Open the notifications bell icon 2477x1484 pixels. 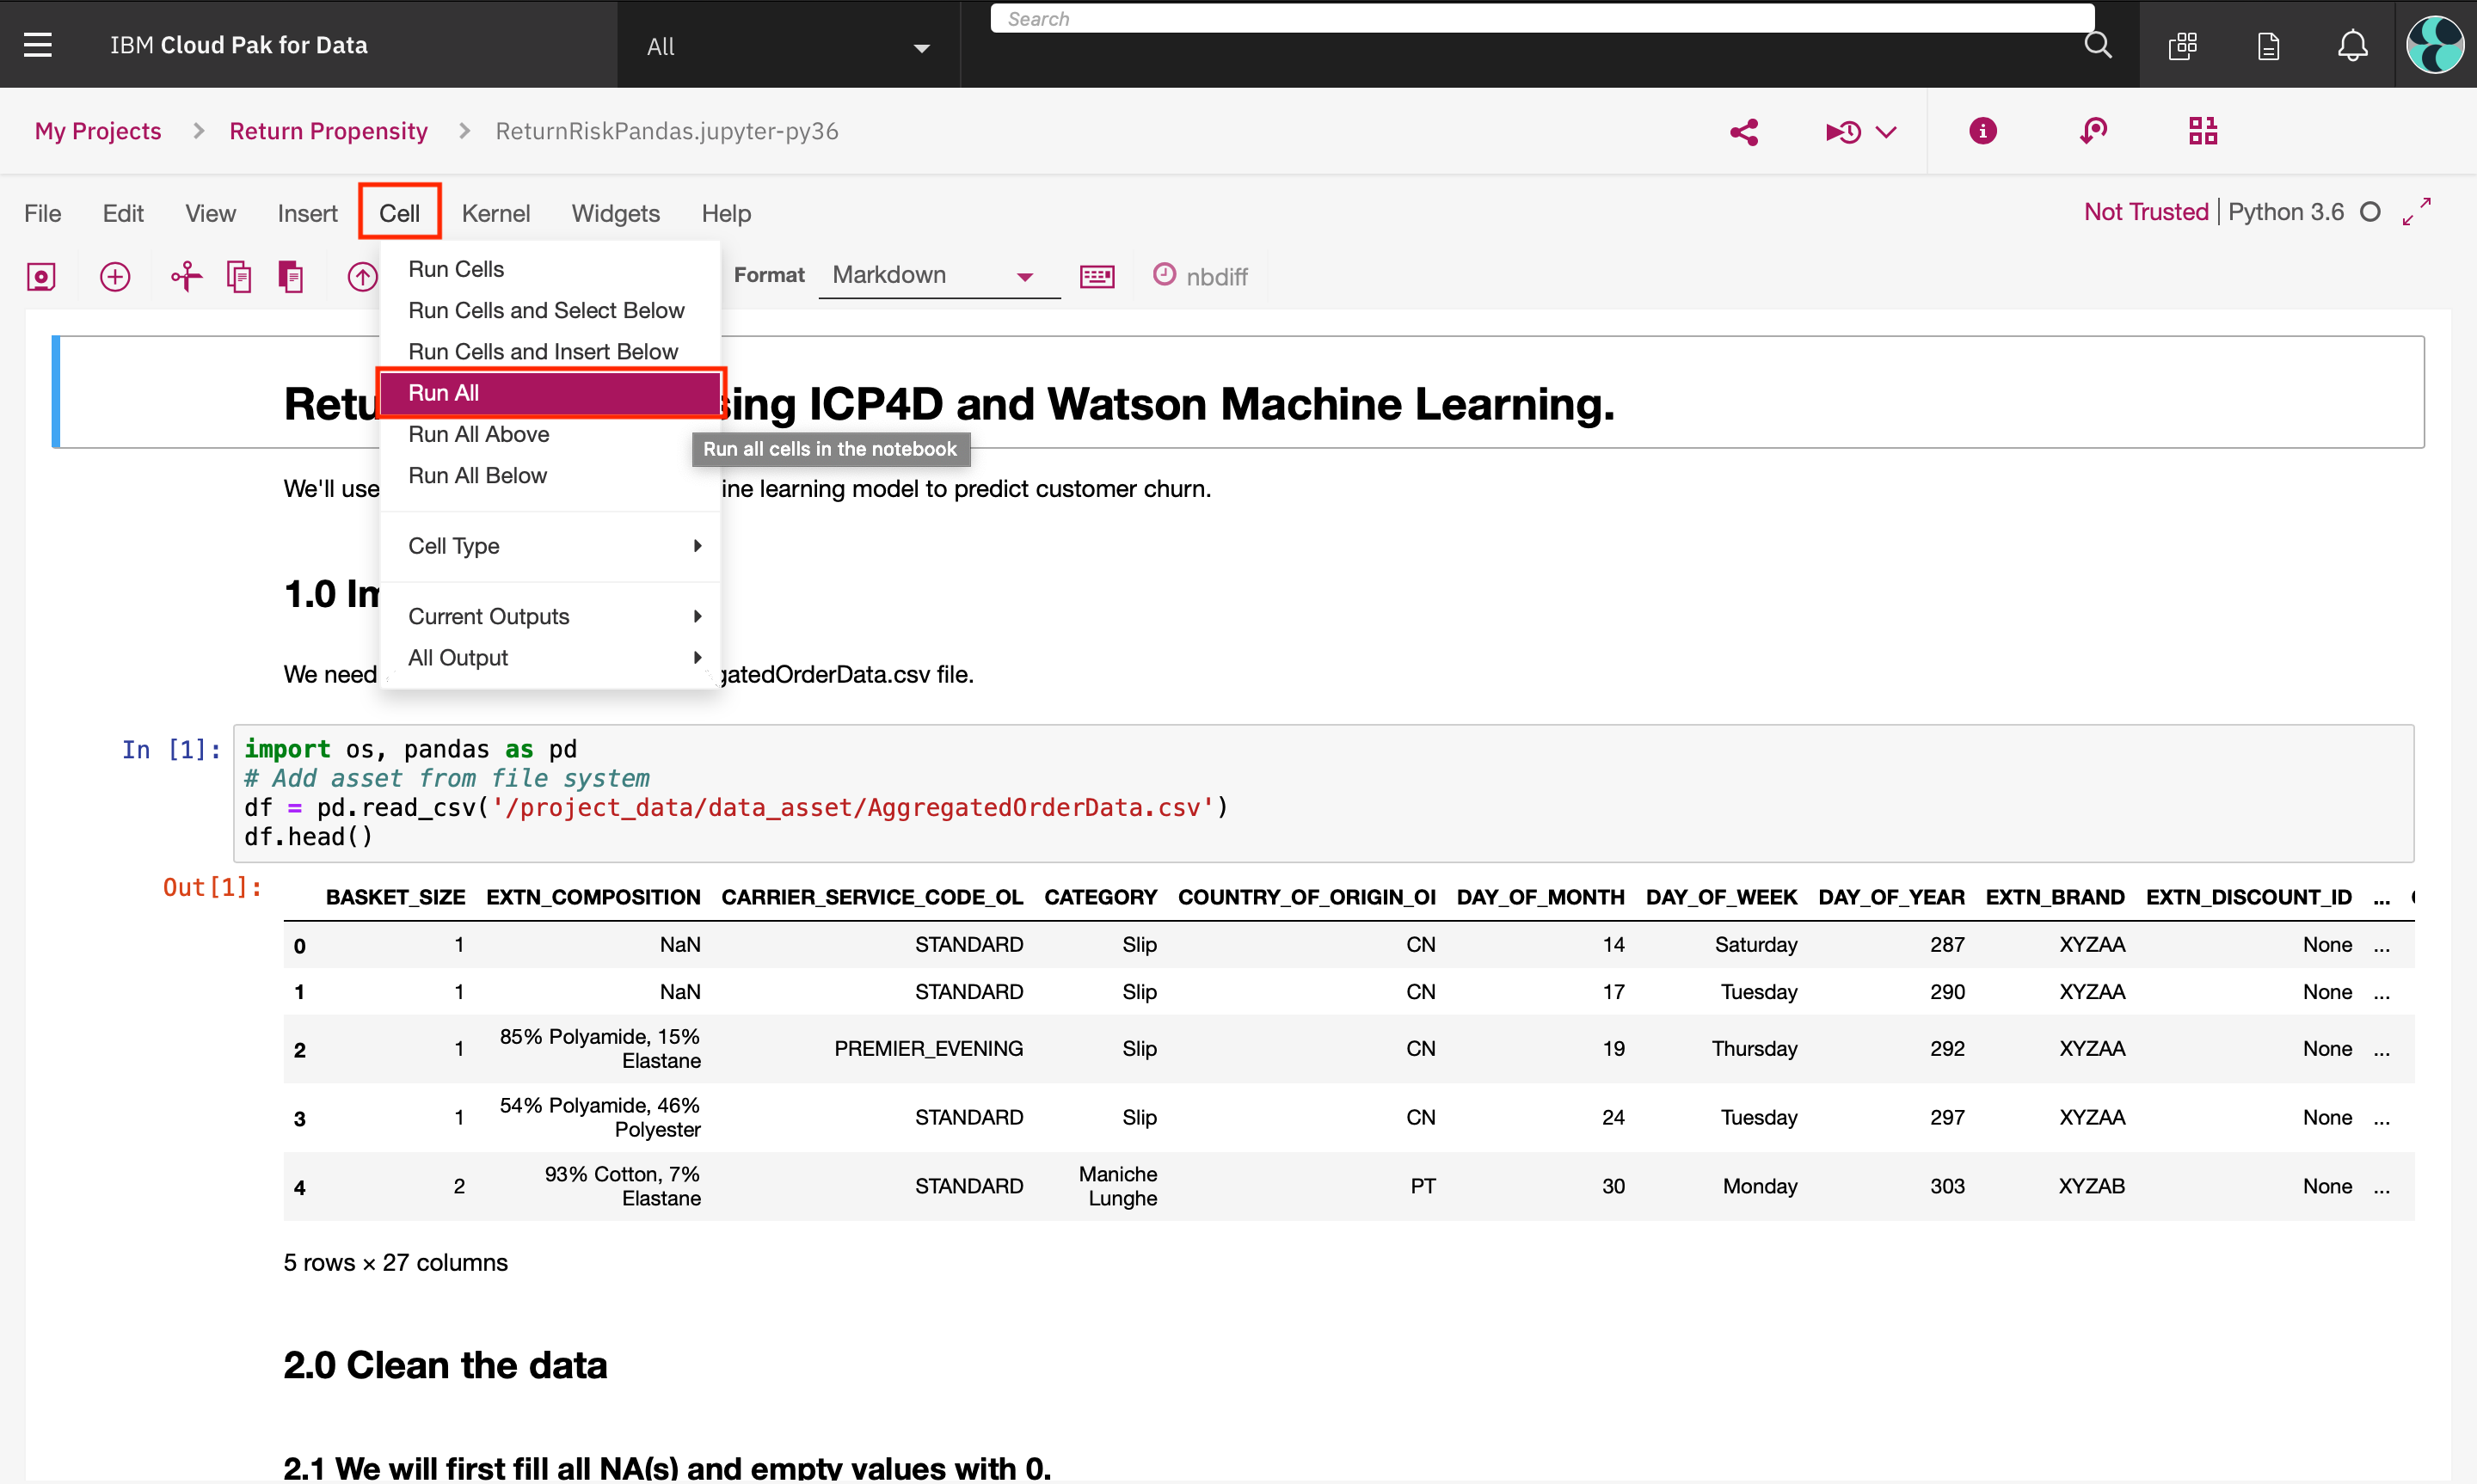pos(2352,45)
